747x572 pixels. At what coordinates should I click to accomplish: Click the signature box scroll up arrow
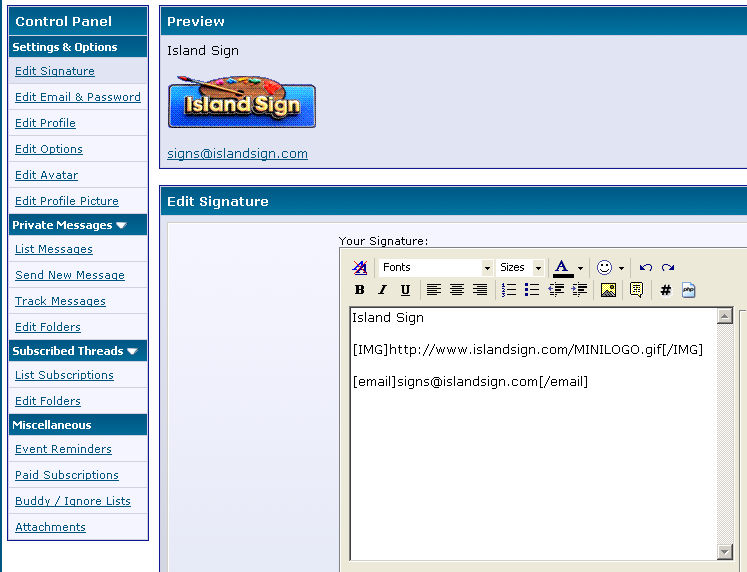725,316
